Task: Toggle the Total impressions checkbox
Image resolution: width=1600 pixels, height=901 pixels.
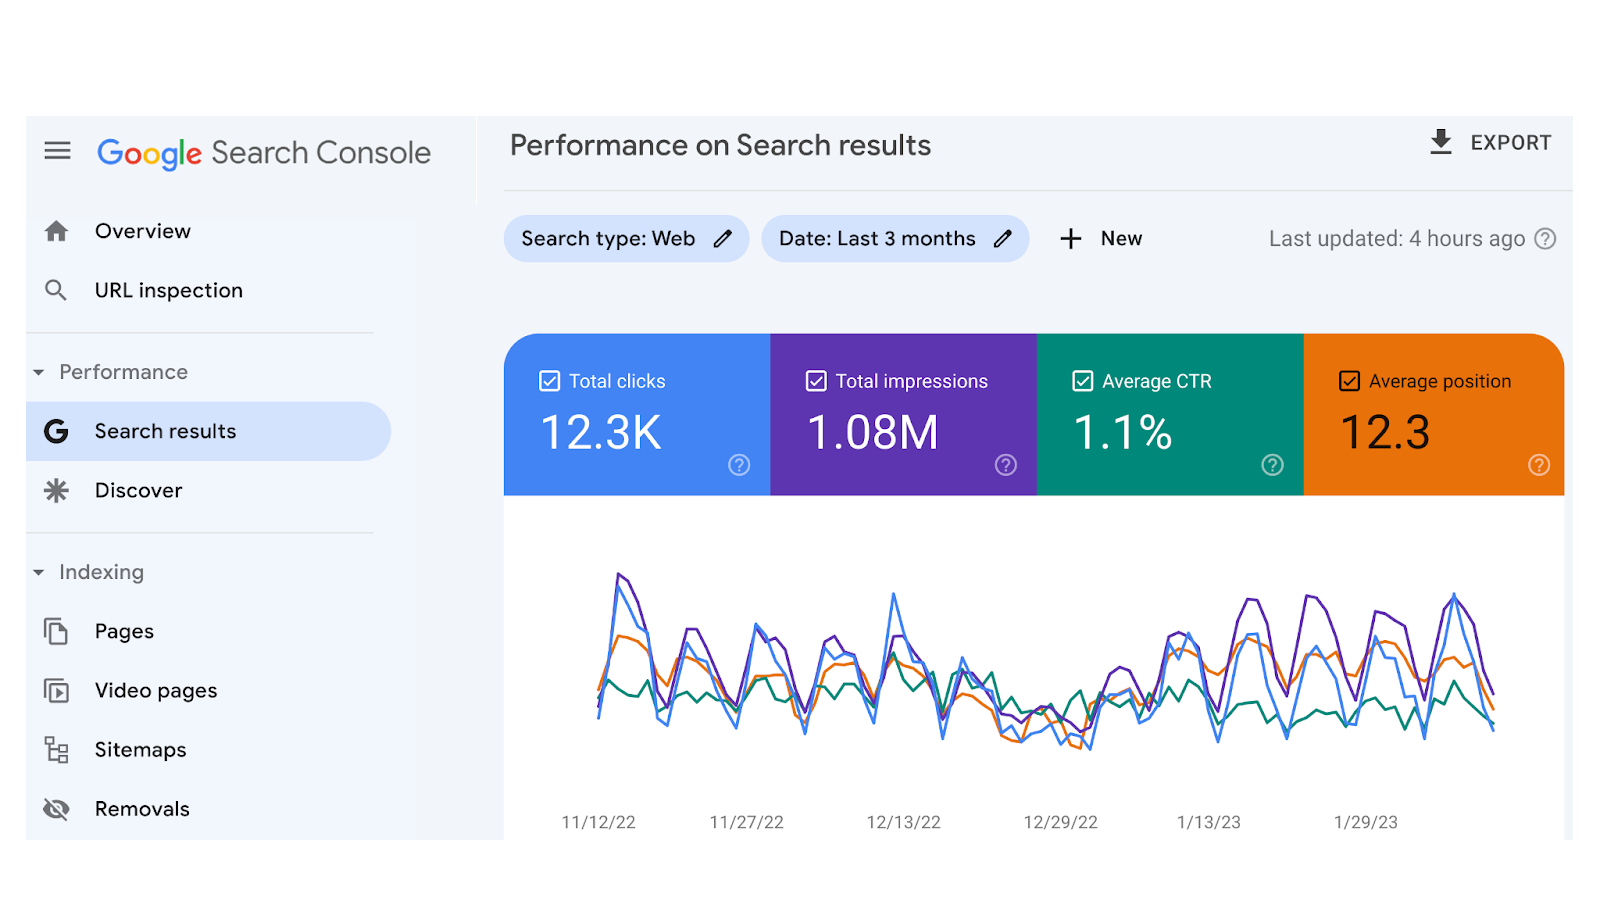Action: (x=816, y=381)
